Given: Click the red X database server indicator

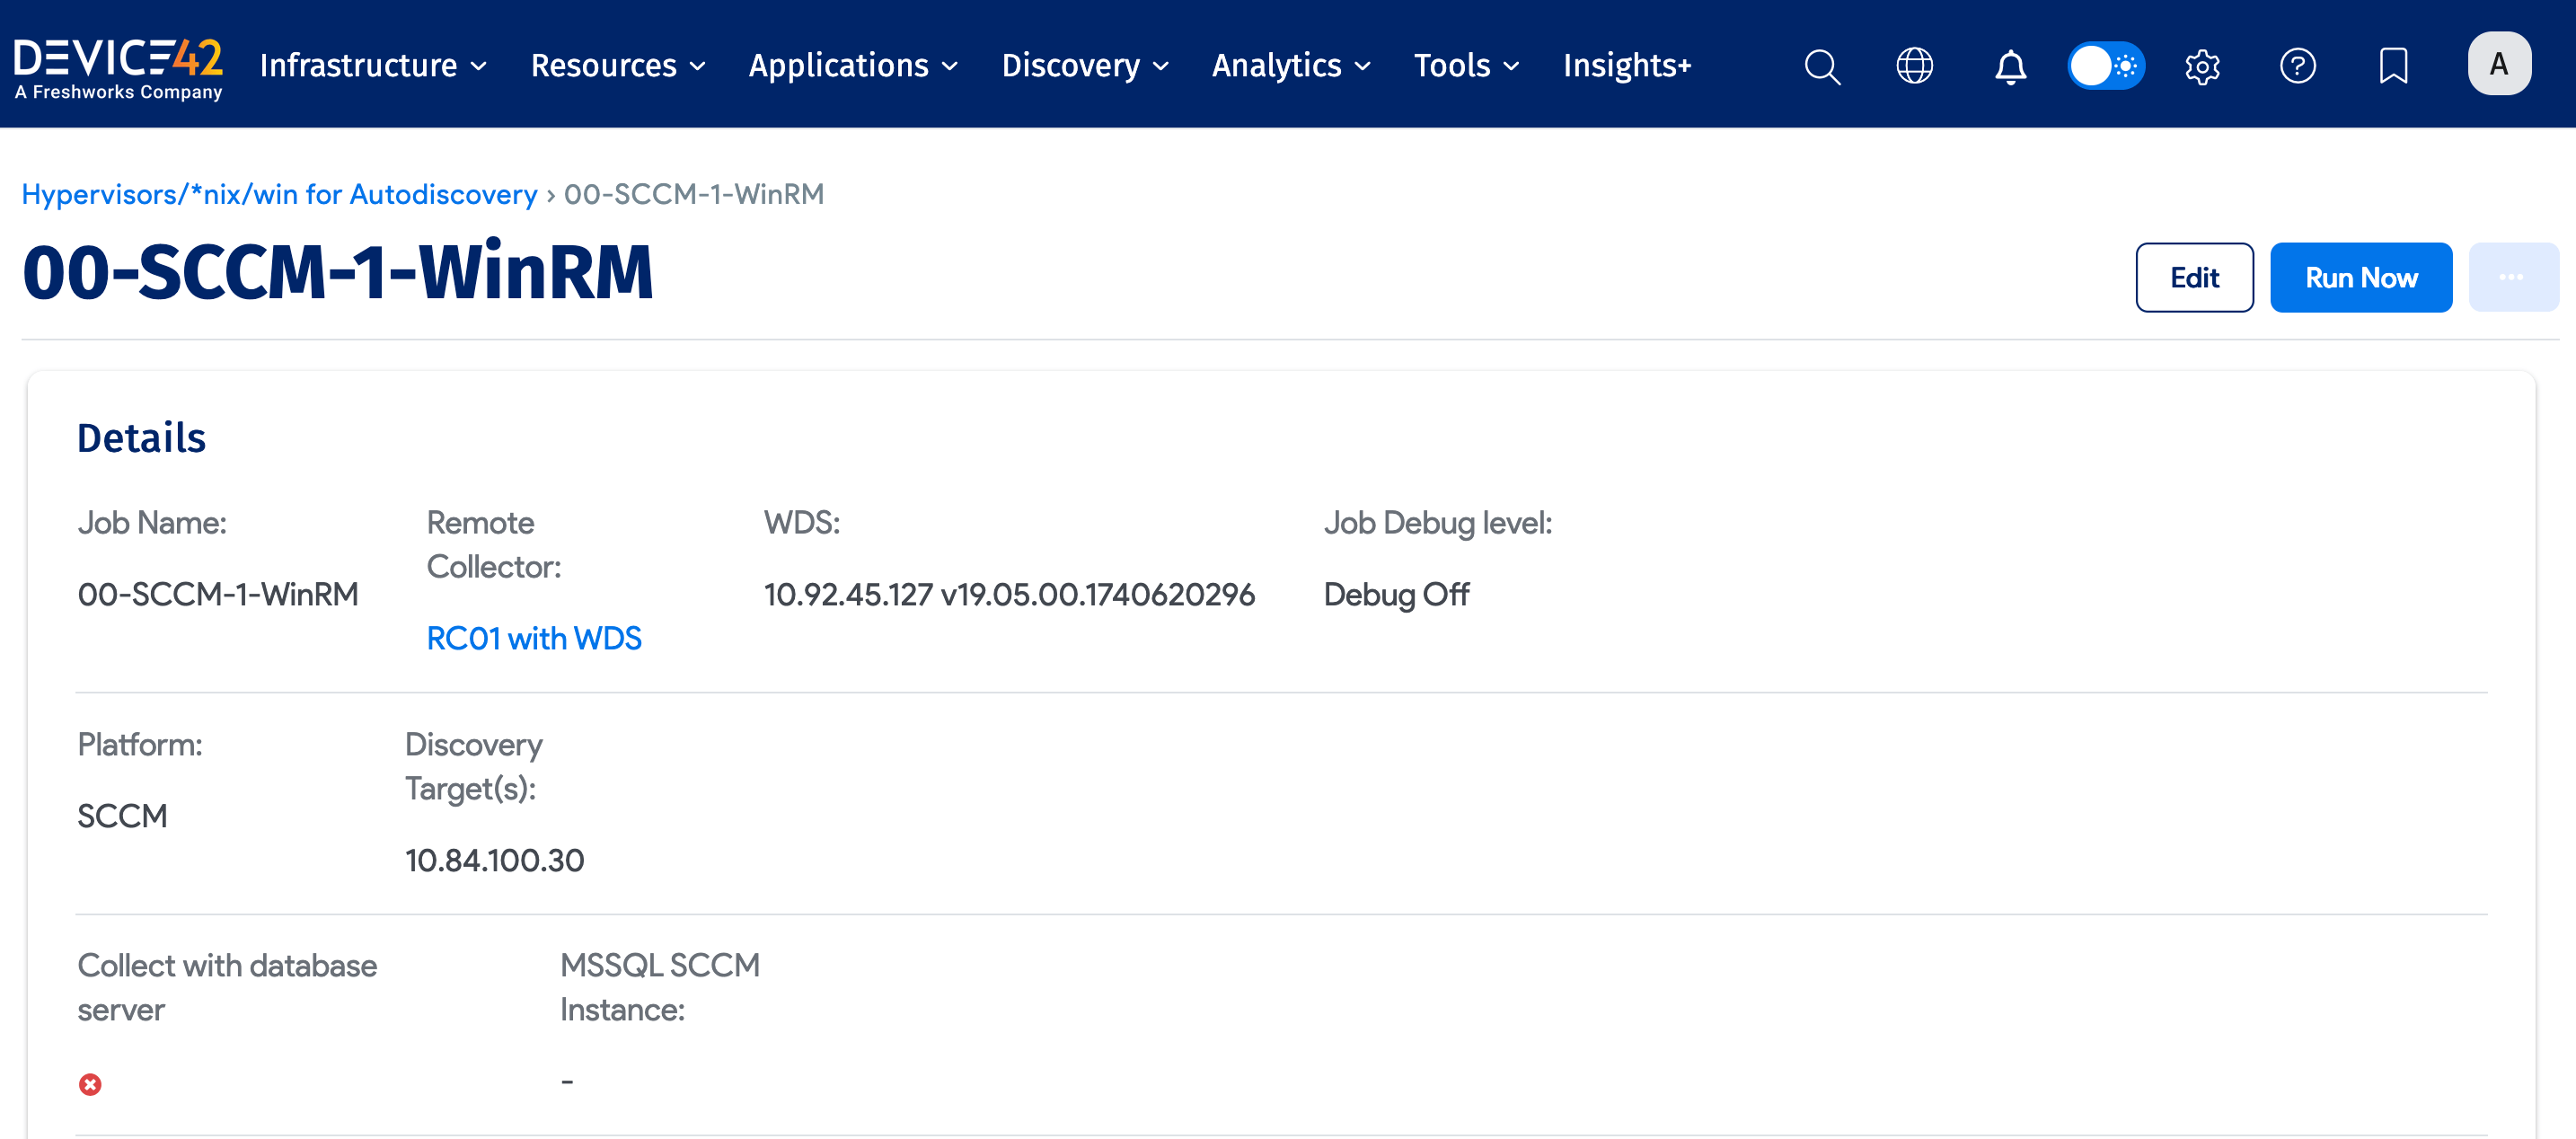Looking at the screenshot, I should click(90, 1084).
